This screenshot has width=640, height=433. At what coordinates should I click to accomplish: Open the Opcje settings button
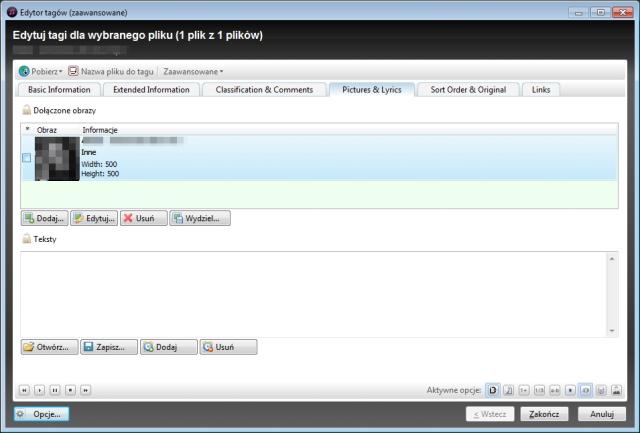tap(41, 413)
